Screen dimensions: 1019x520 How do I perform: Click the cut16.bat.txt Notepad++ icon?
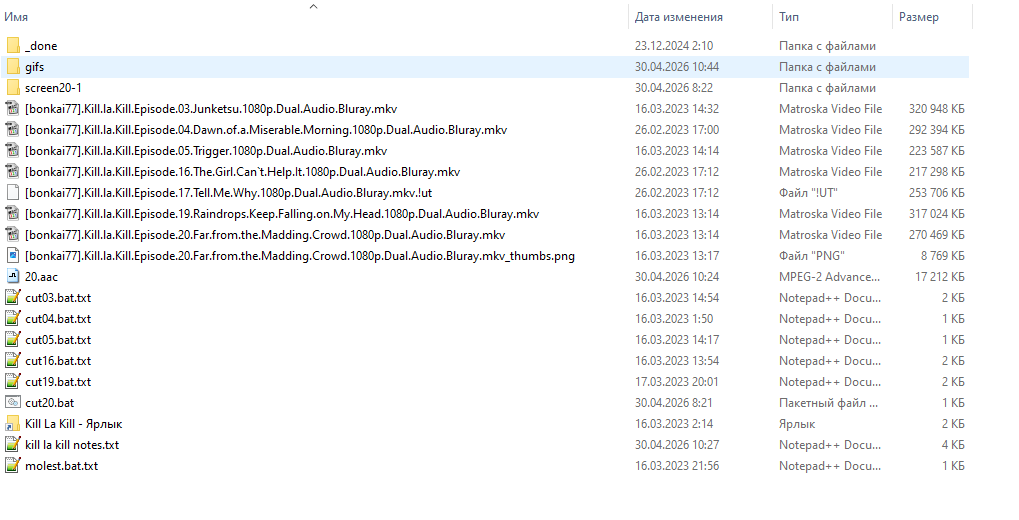click(x=13, y=361)
